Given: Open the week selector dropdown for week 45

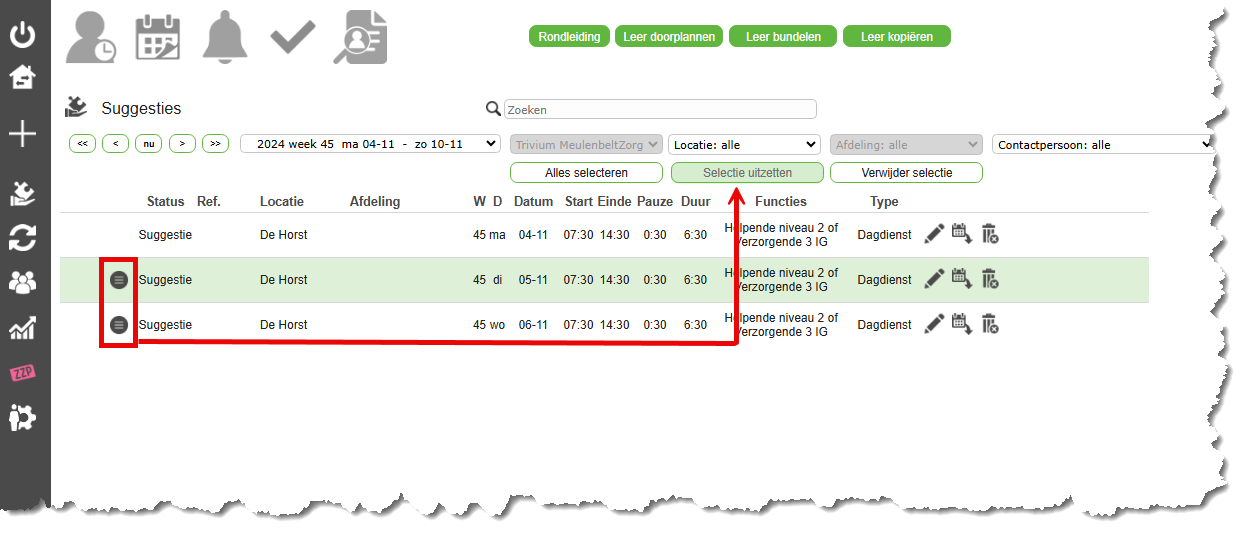Looking at the screenshot, I should pyautogui.click(x=370, y=144).
